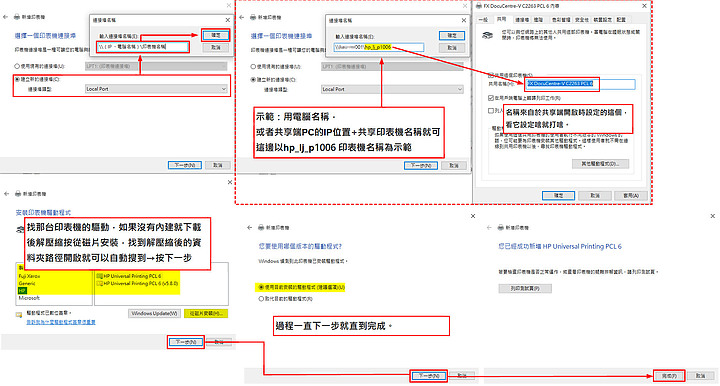The width and height of the screenshot is (720, 386).
Task: Click printer icon in wizard with IP placeholder port name
Action: (17, 17)
